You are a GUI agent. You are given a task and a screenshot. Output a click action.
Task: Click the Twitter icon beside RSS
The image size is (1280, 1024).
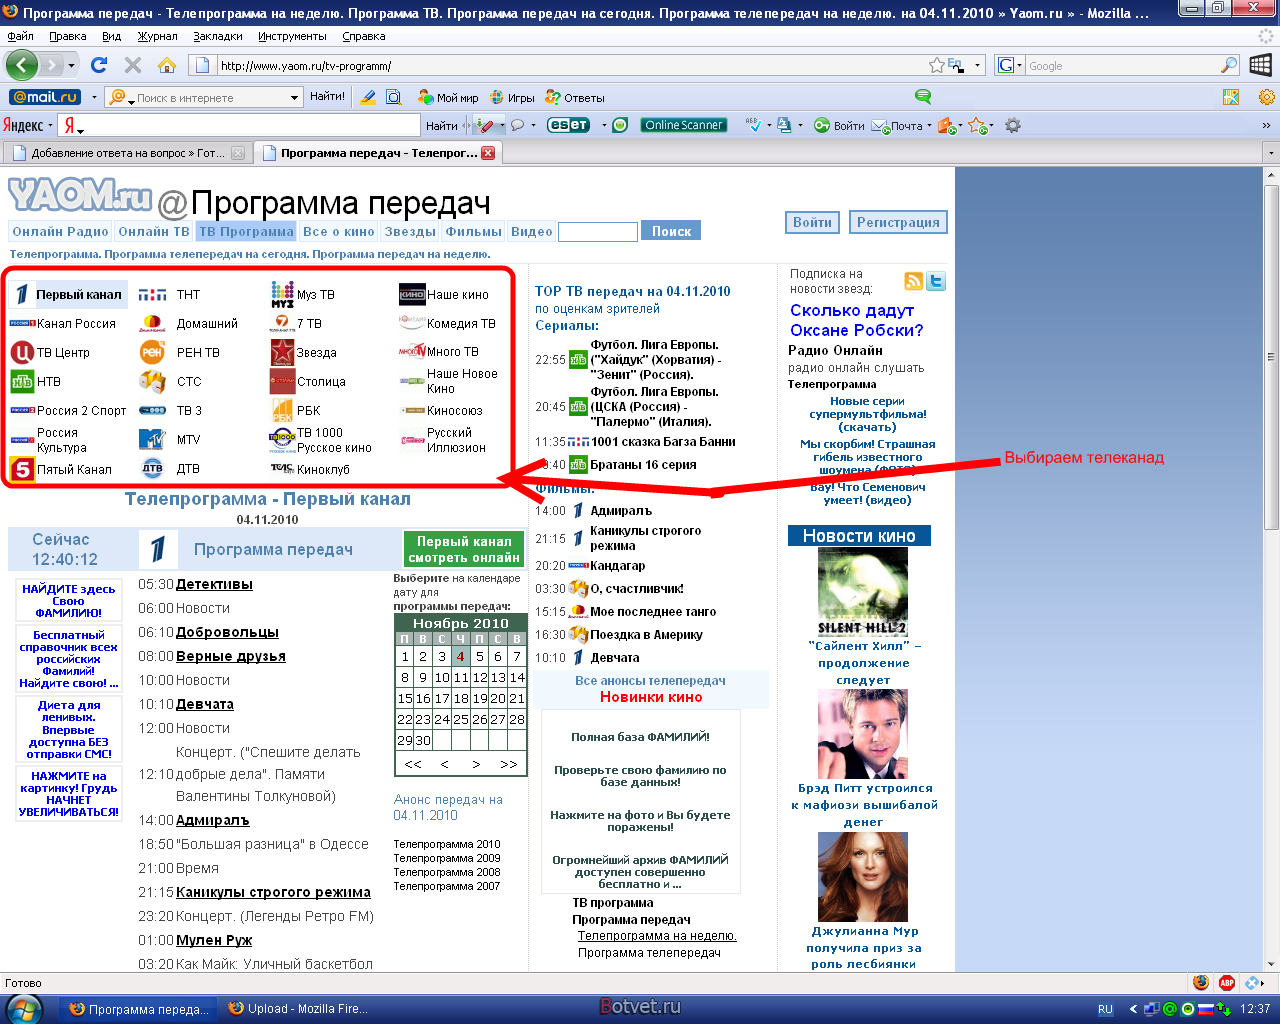click(936, 281)
